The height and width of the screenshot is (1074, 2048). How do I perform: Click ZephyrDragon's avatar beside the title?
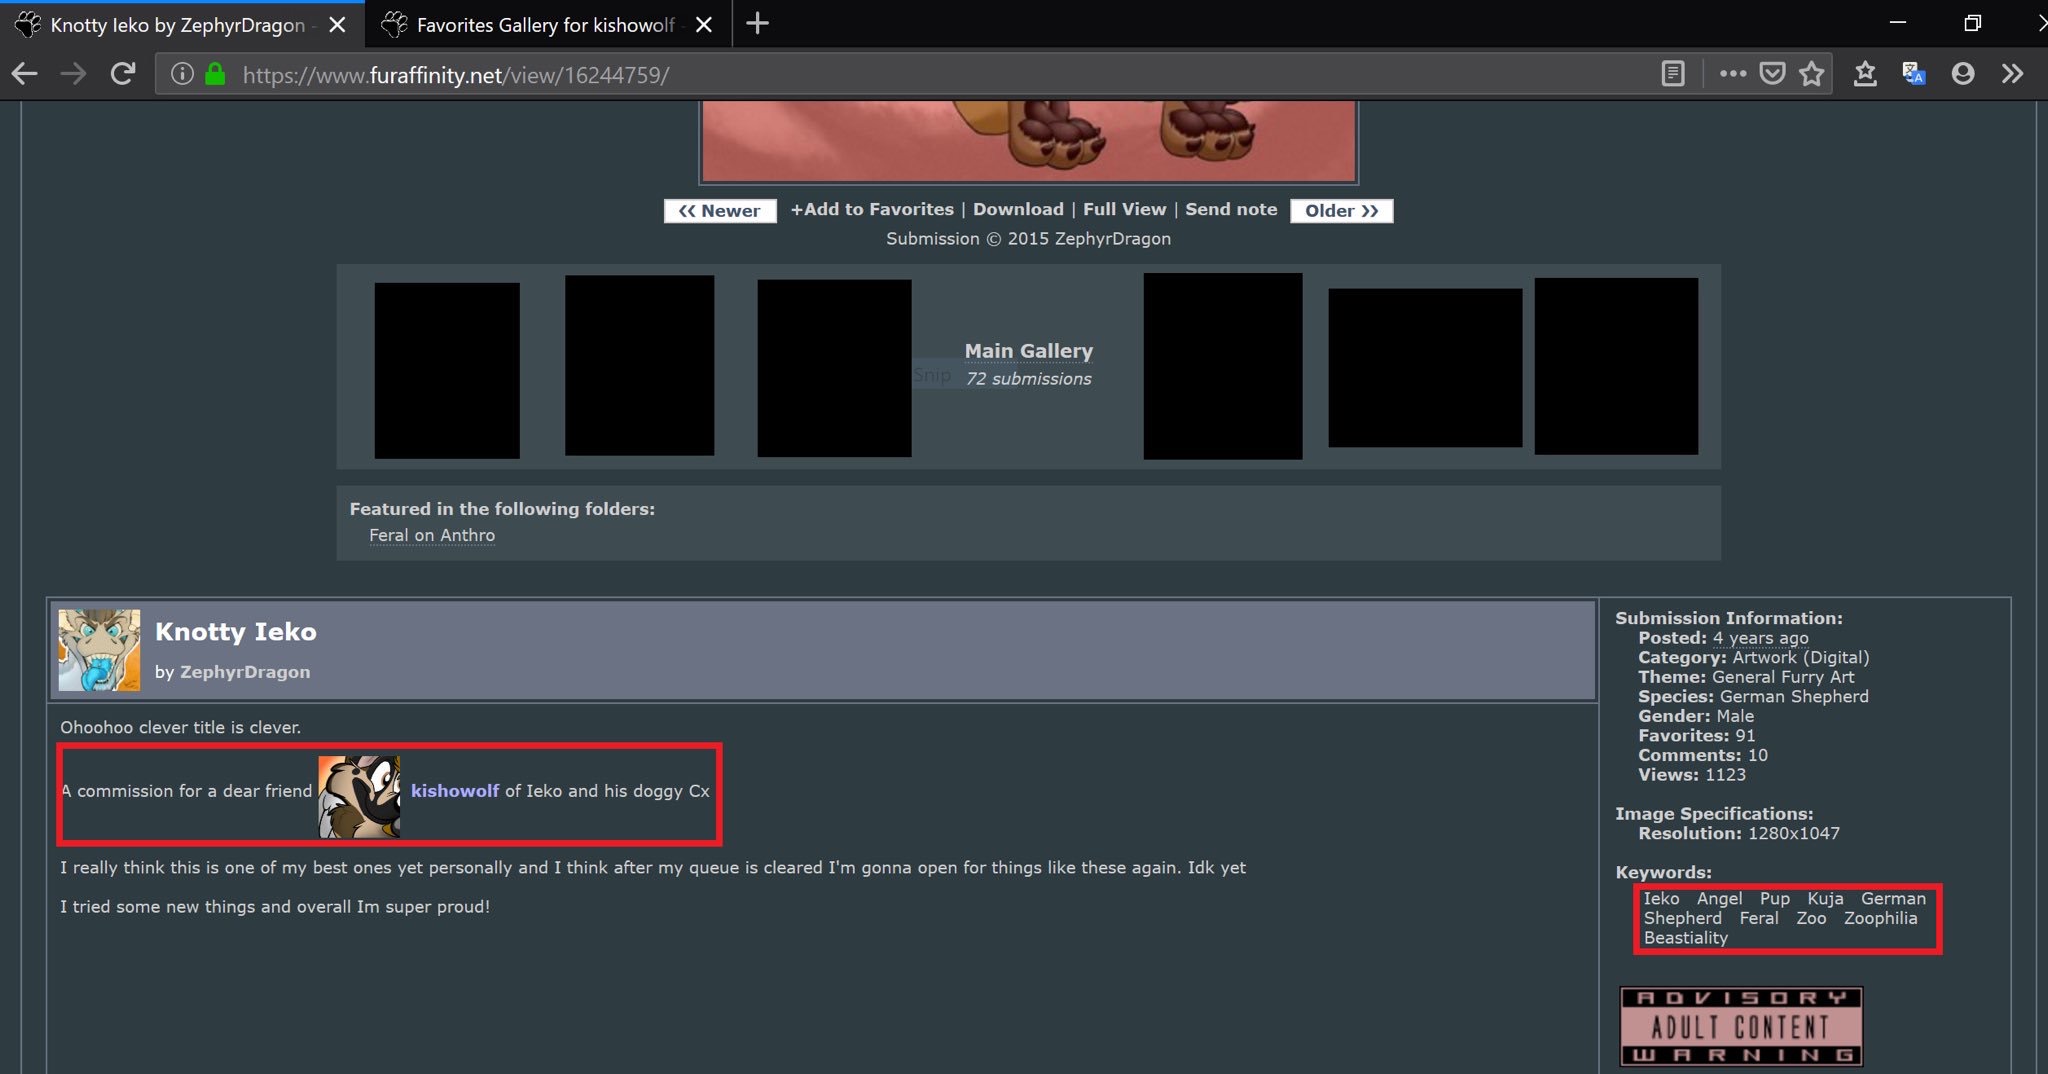click(99, 650)
